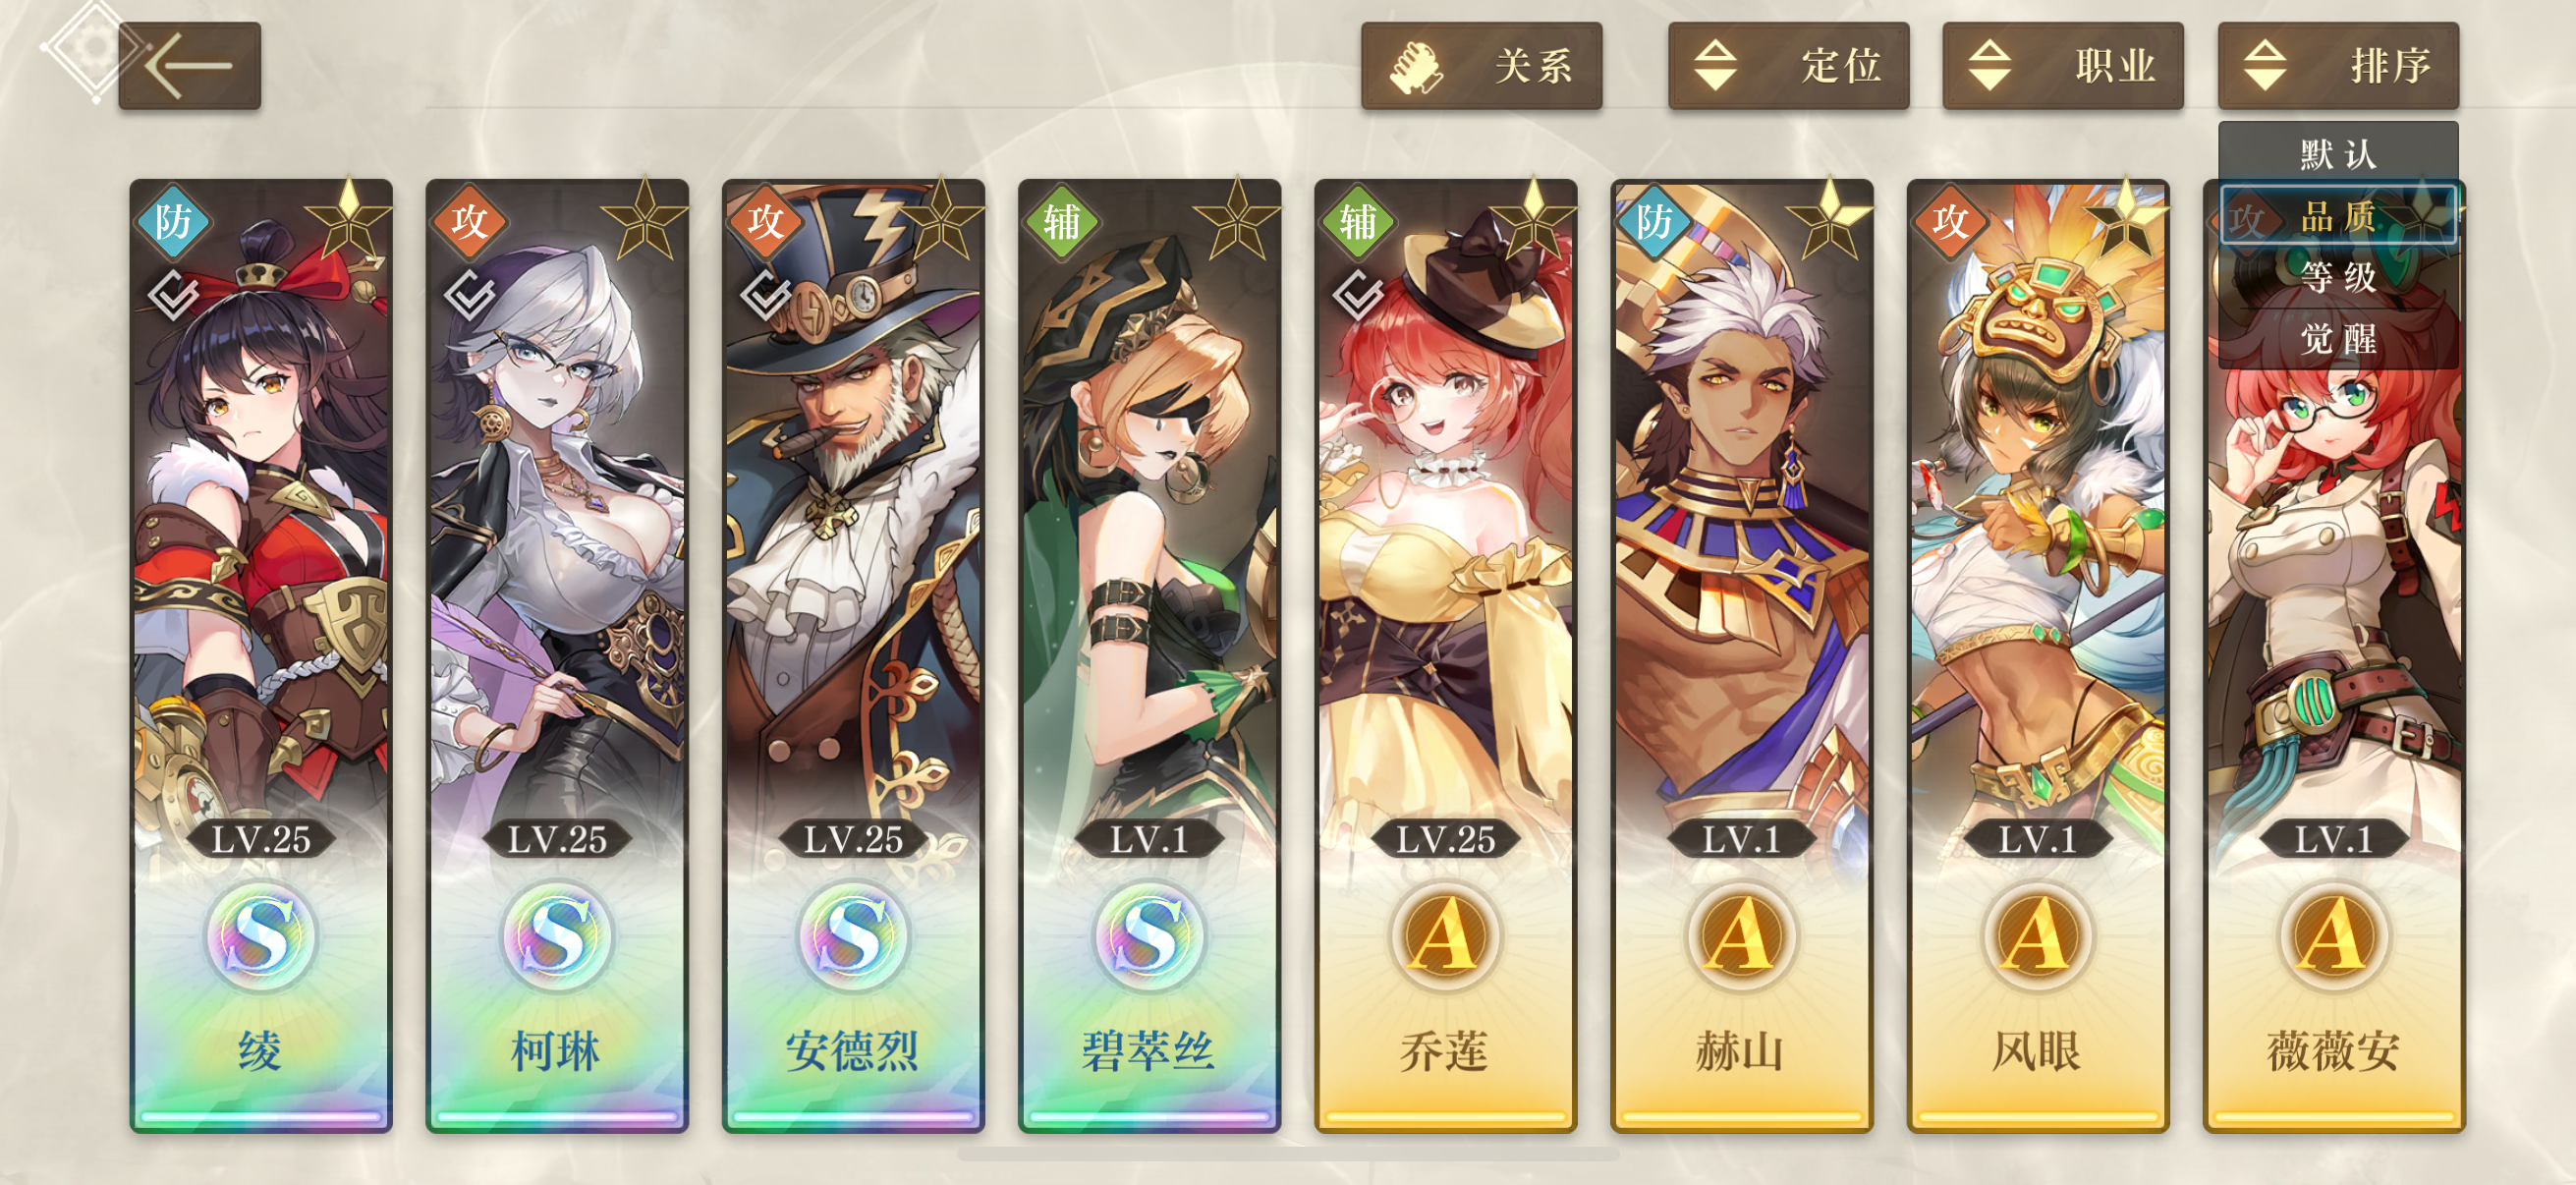Collapse the 排序 sort dropdown
This screenshot has height=1185, width=2576.
(2338, 66)
